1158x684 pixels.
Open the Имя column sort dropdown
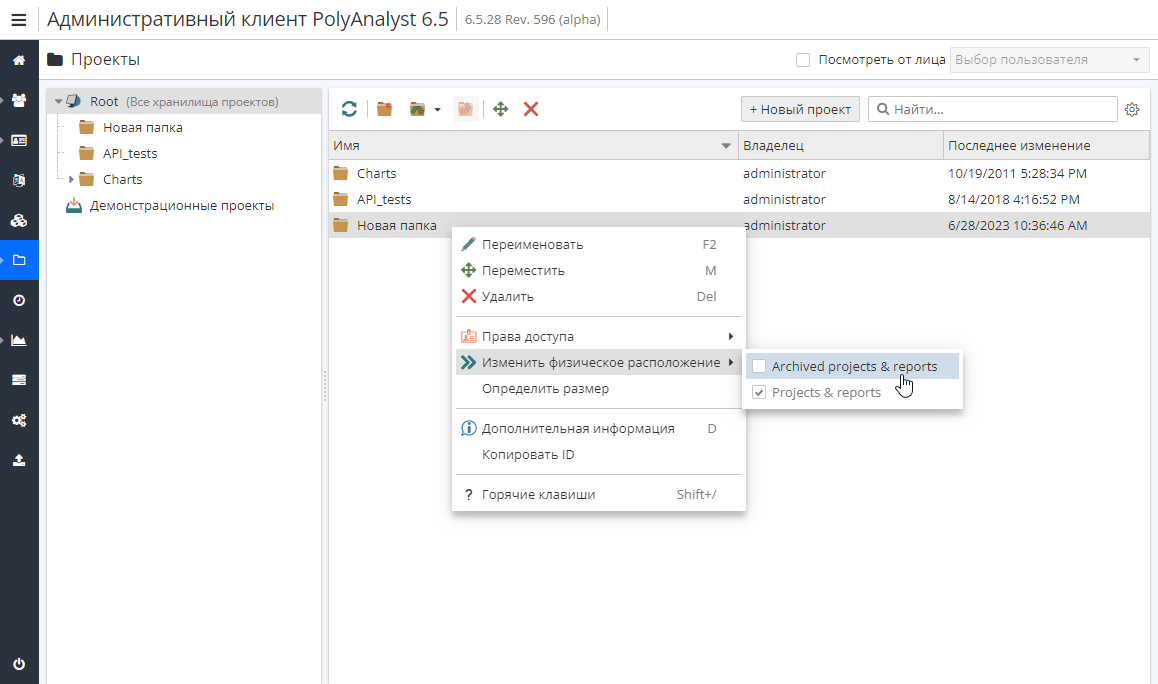point(725,146)
